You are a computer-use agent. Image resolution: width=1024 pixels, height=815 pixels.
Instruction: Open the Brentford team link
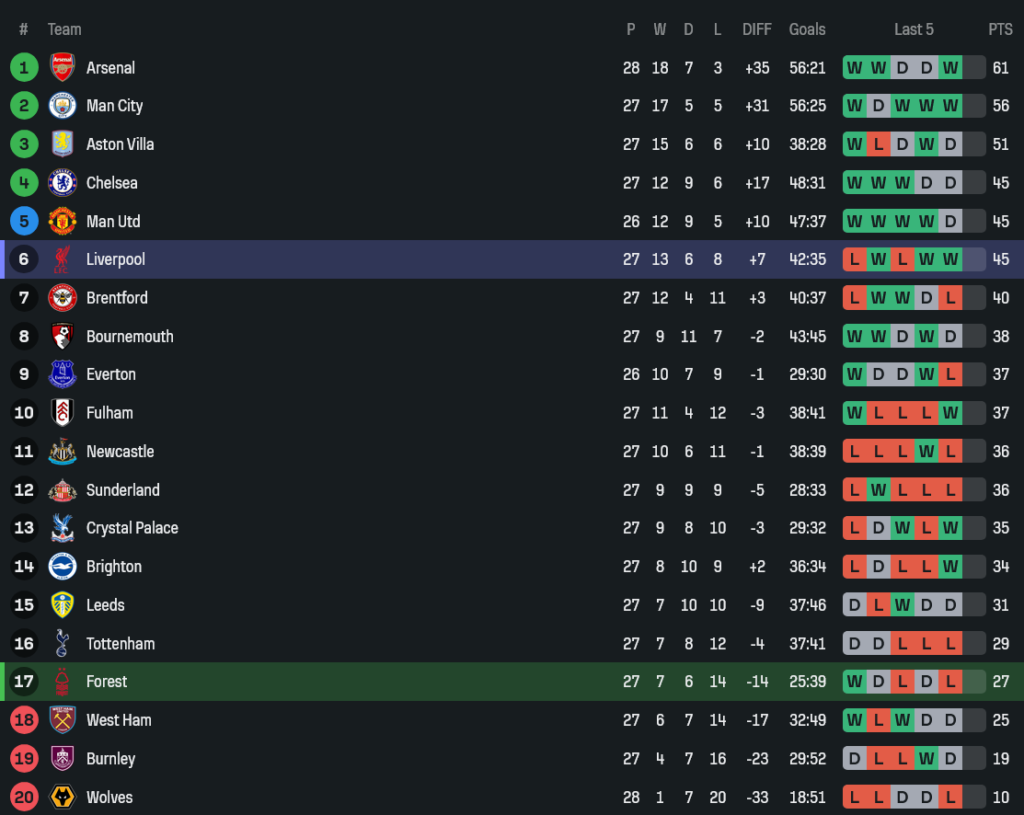click(117, 298)
